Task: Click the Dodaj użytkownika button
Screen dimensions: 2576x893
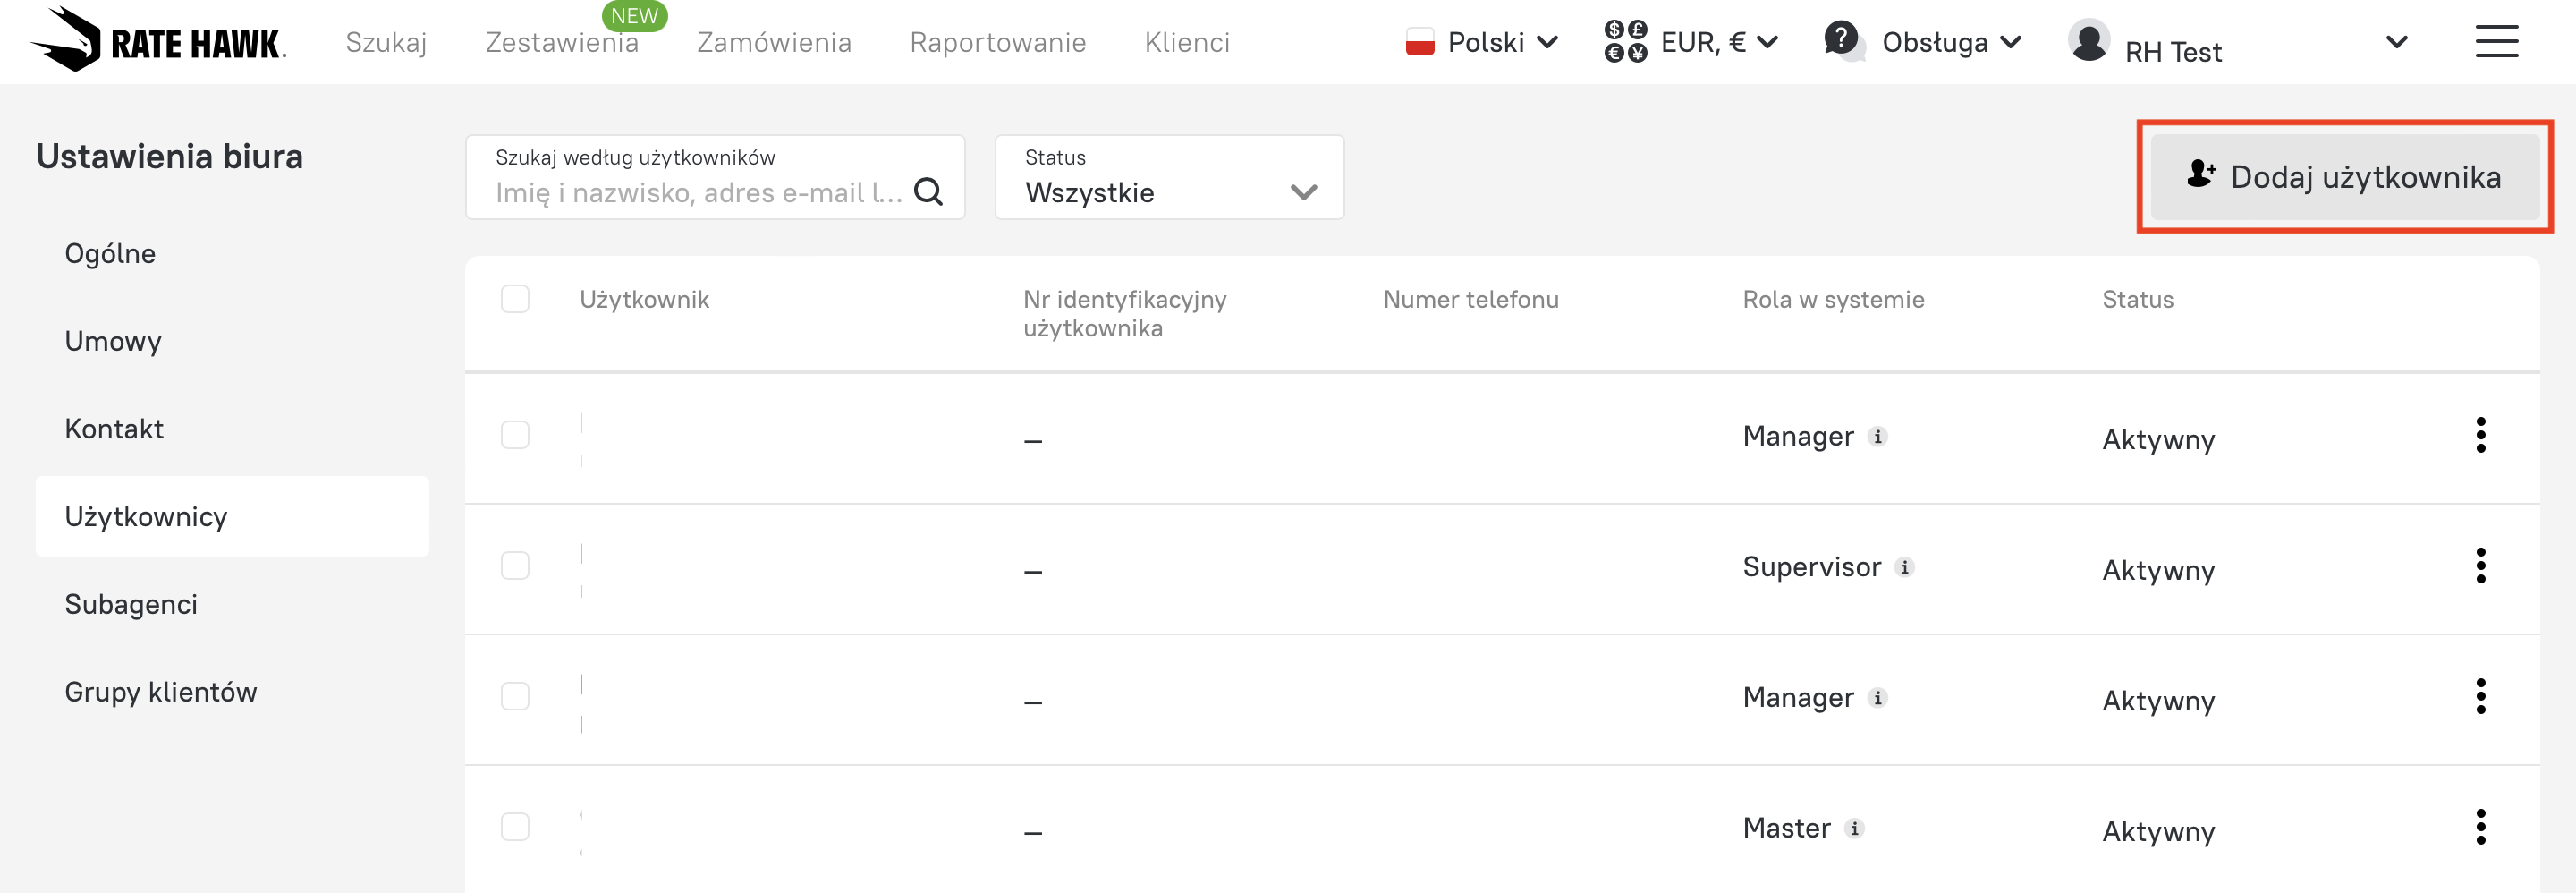Action: click(2344, 177)
